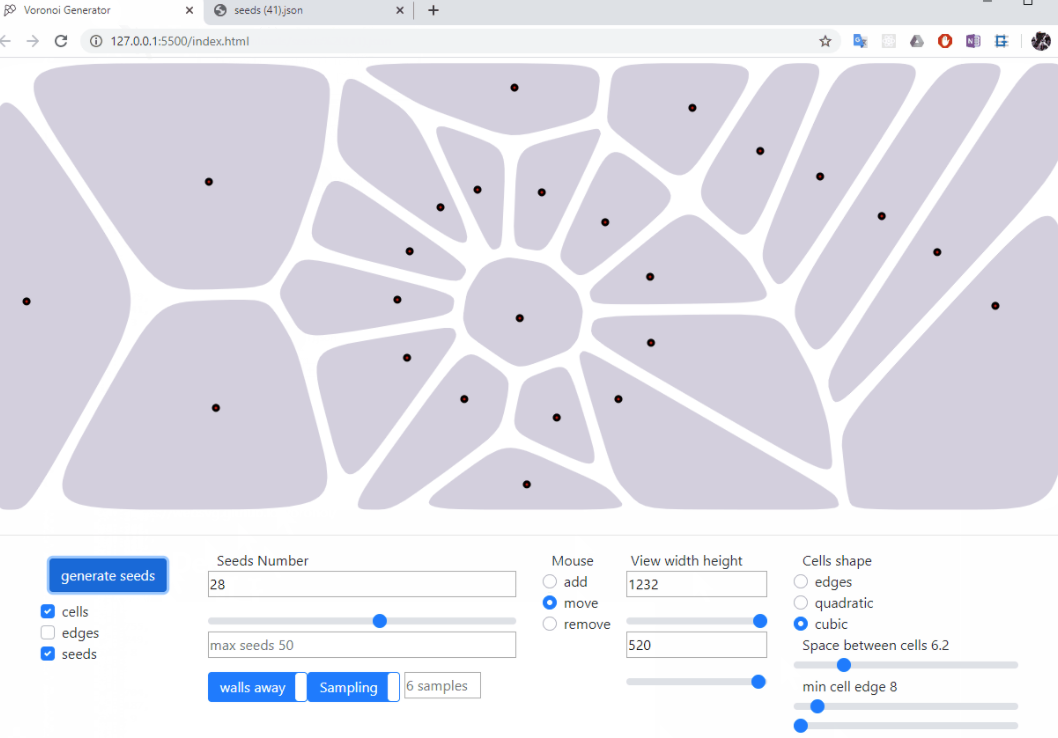Open the browser profile avatar menu
Image resolution: width=1058 pixels, height=738 pixels.
point(1040,41)
